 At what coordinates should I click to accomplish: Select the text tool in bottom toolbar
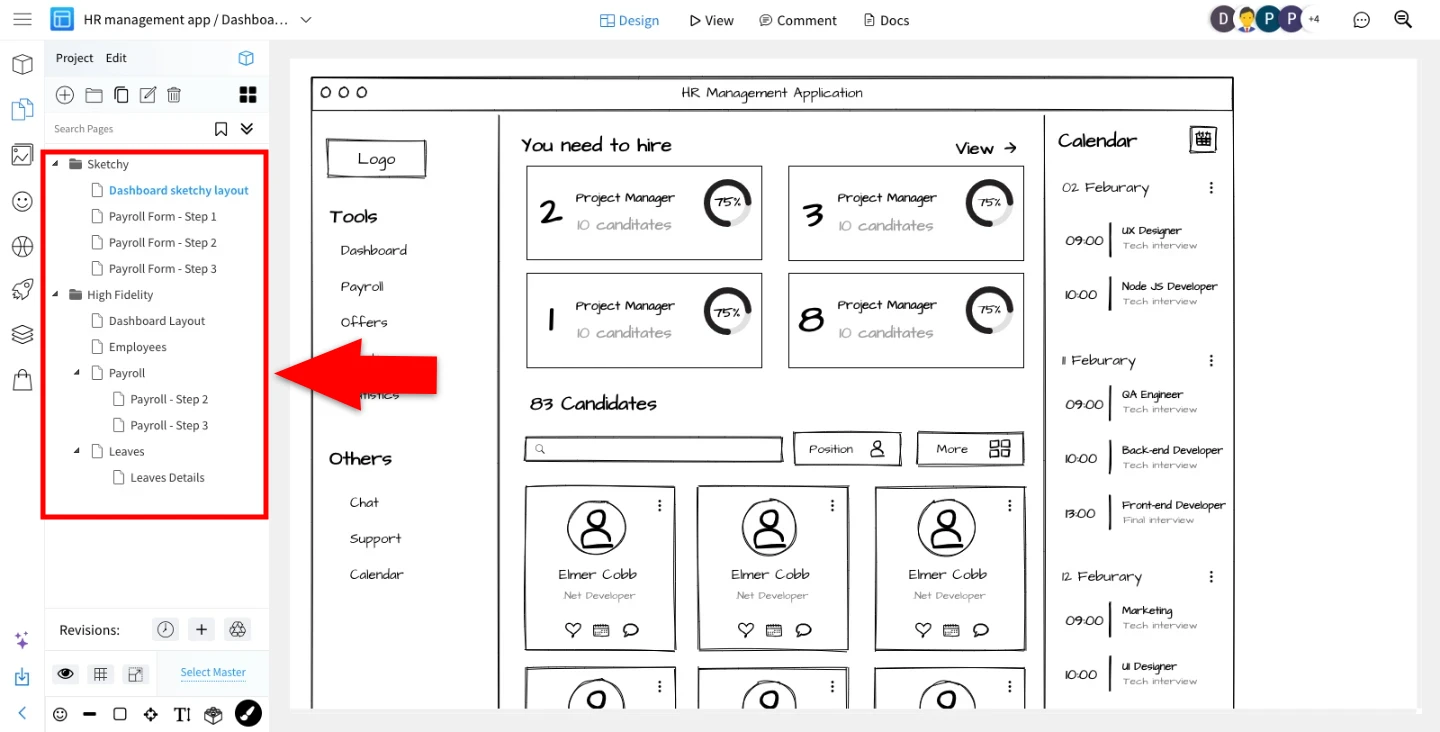click(182, 714)
